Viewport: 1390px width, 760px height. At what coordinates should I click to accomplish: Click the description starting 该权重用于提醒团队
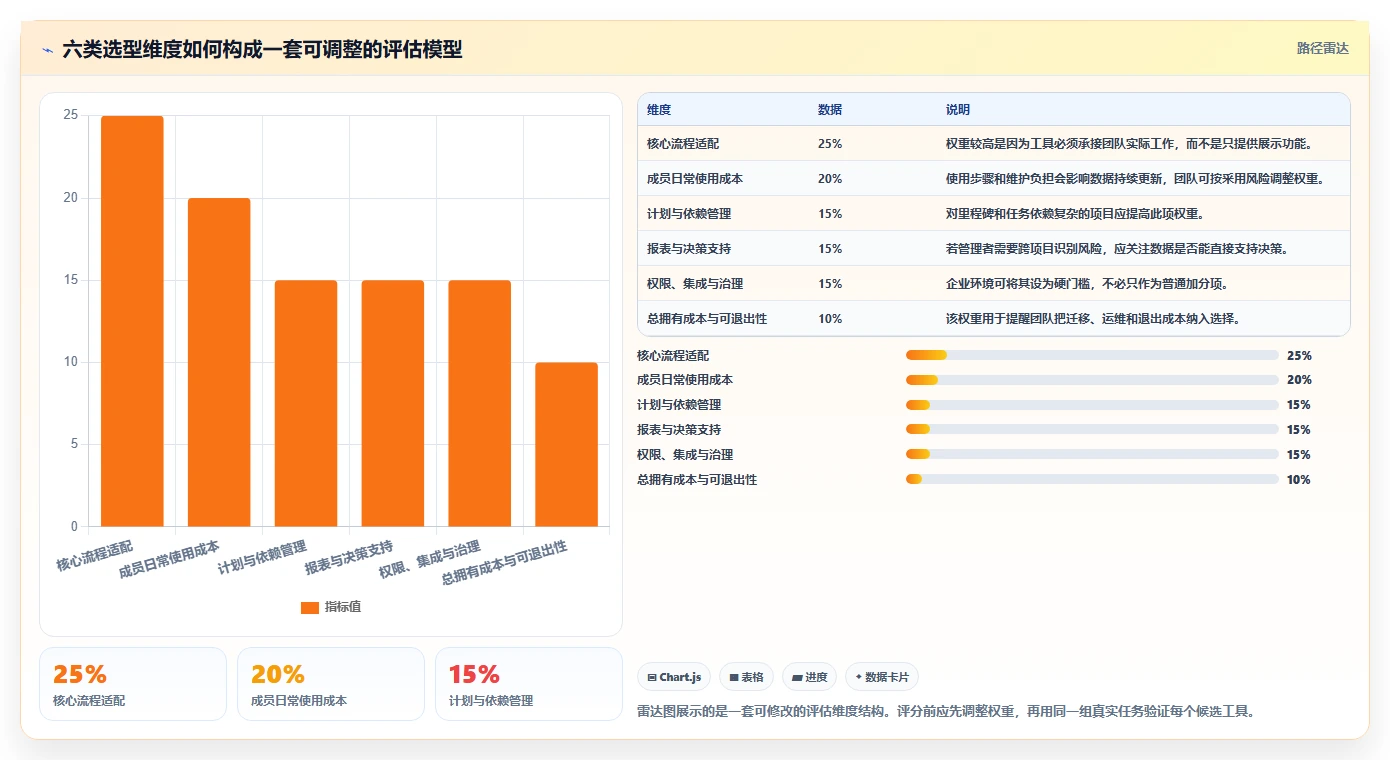tap(1093, 319)
